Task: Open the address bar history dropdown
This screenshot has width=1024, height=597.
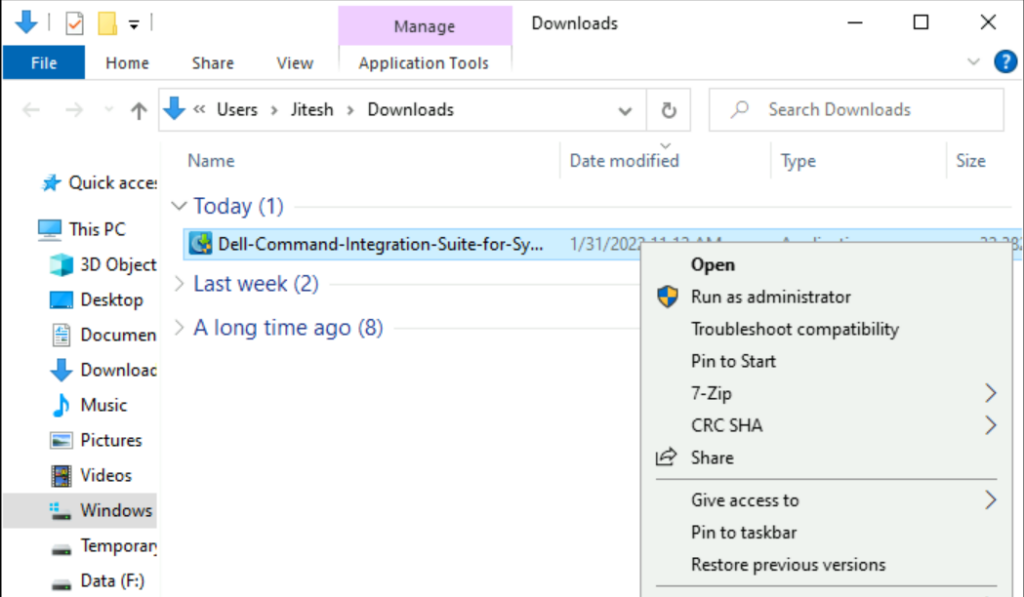Action: (625, 110)
